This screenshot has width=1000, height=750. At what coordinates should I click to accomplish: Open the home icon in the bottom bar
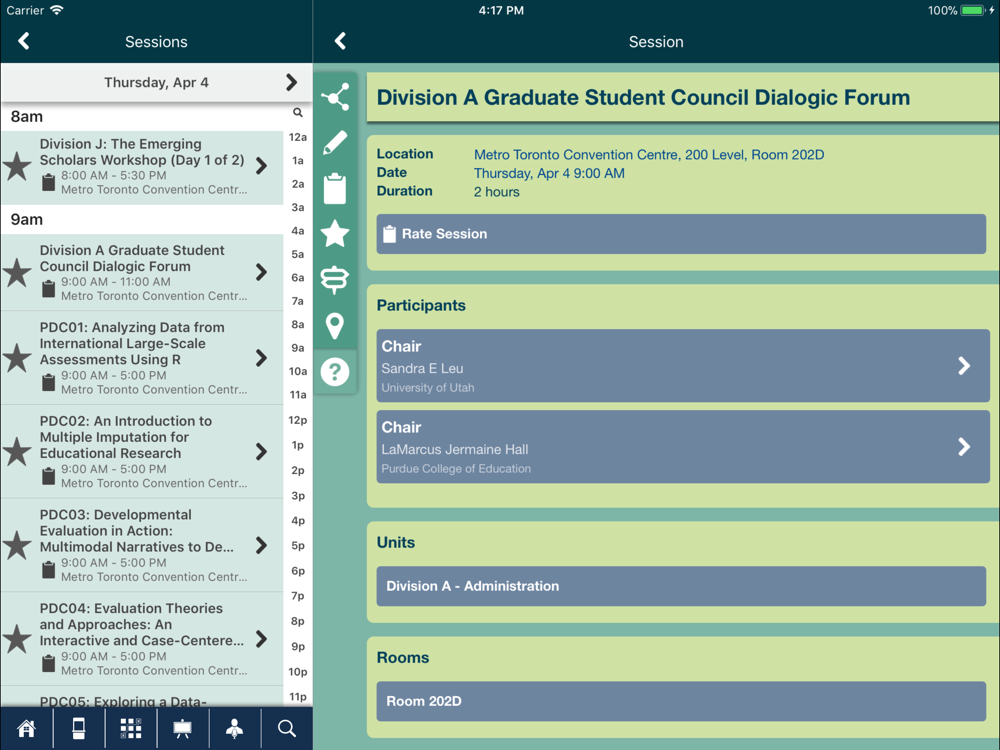coord(27,729)
